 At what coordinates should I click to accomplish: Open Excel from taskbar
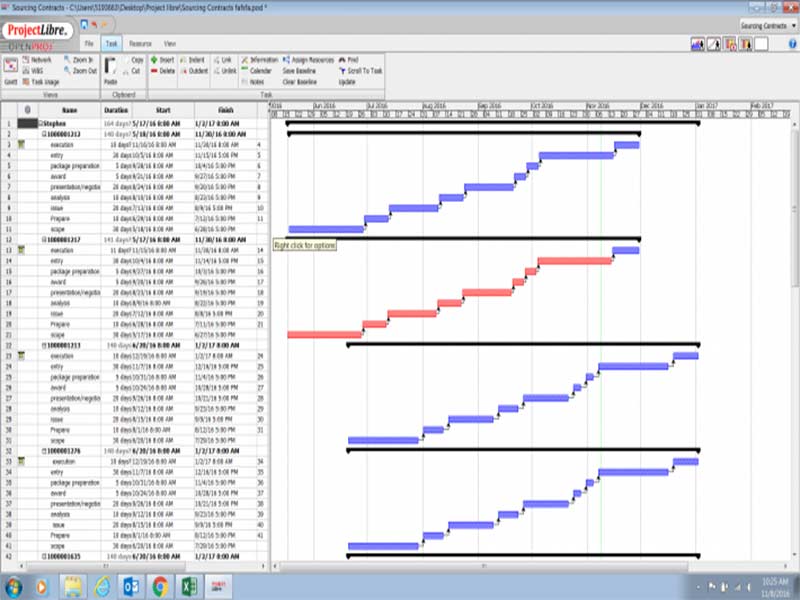pos(189,587)
